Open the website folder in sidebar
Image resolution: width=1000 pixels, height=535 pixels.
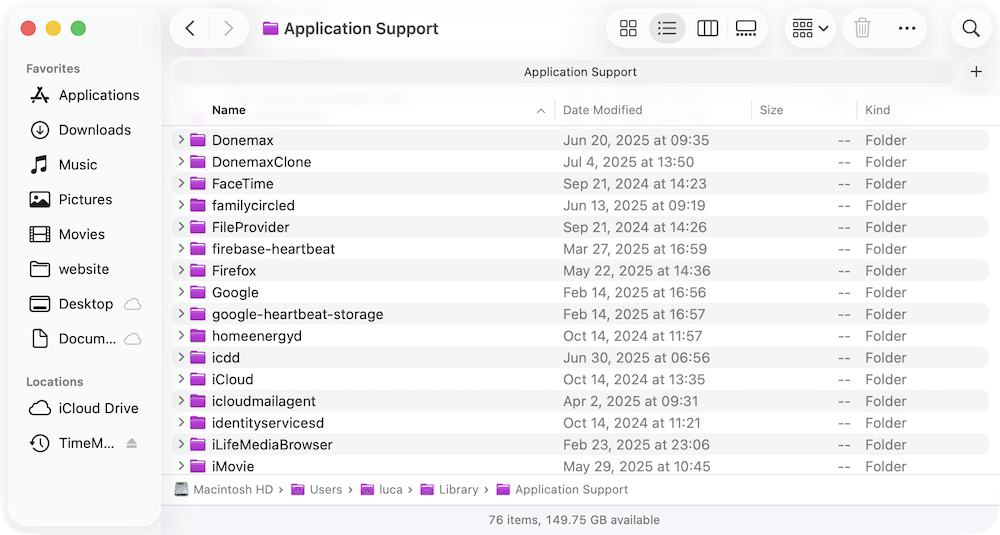point(70,269)
